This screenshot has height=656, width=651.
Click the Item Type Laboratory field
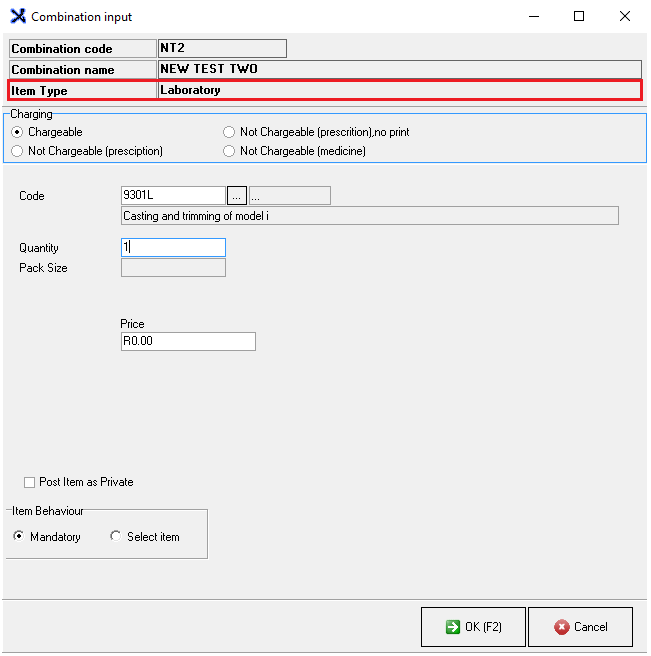point(398,90)
